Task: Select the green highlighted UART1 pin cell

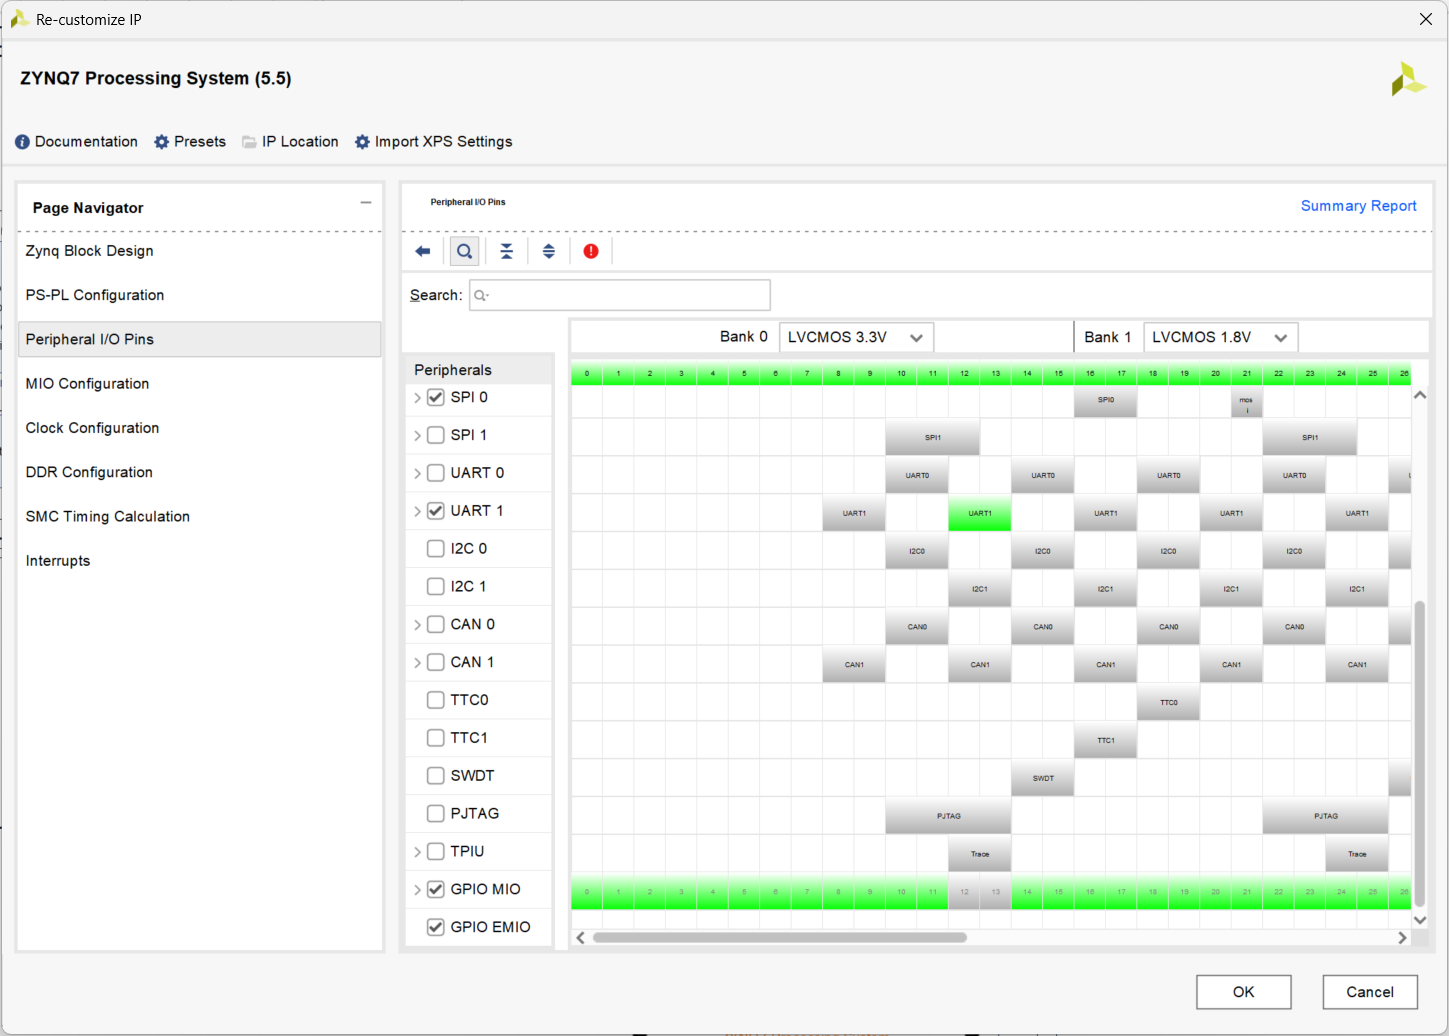Action: [x=979, y=513]
